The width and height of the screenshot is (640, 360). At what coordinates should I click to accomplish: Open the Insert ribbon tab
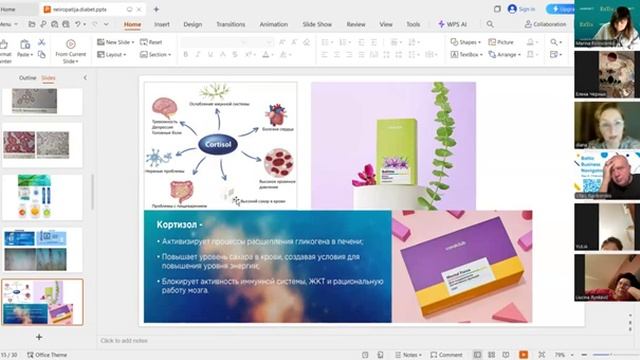pos(162,24)
